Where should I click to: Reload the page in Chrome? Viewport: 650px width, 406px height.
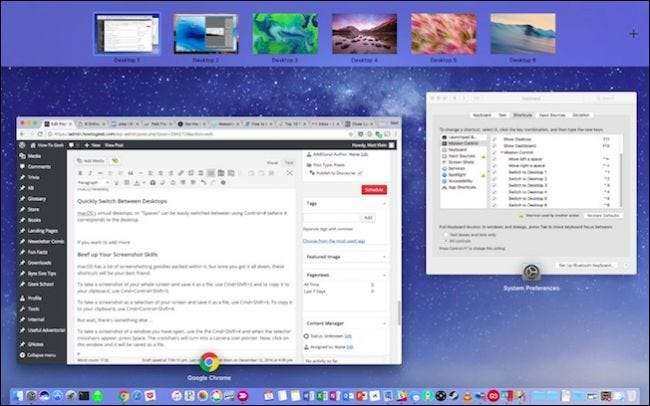click(40, 134)
